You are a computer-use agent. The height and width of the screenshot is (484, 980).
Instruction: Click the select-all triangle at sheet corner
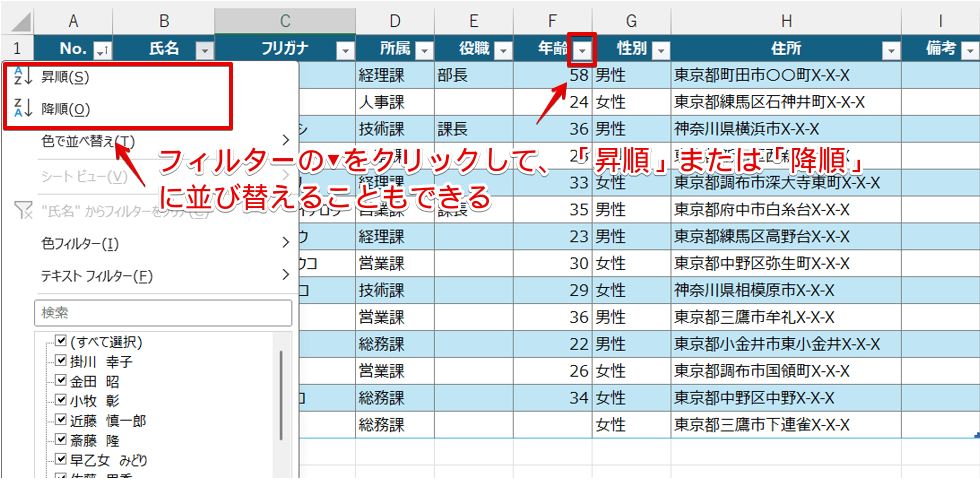point(21,23)
